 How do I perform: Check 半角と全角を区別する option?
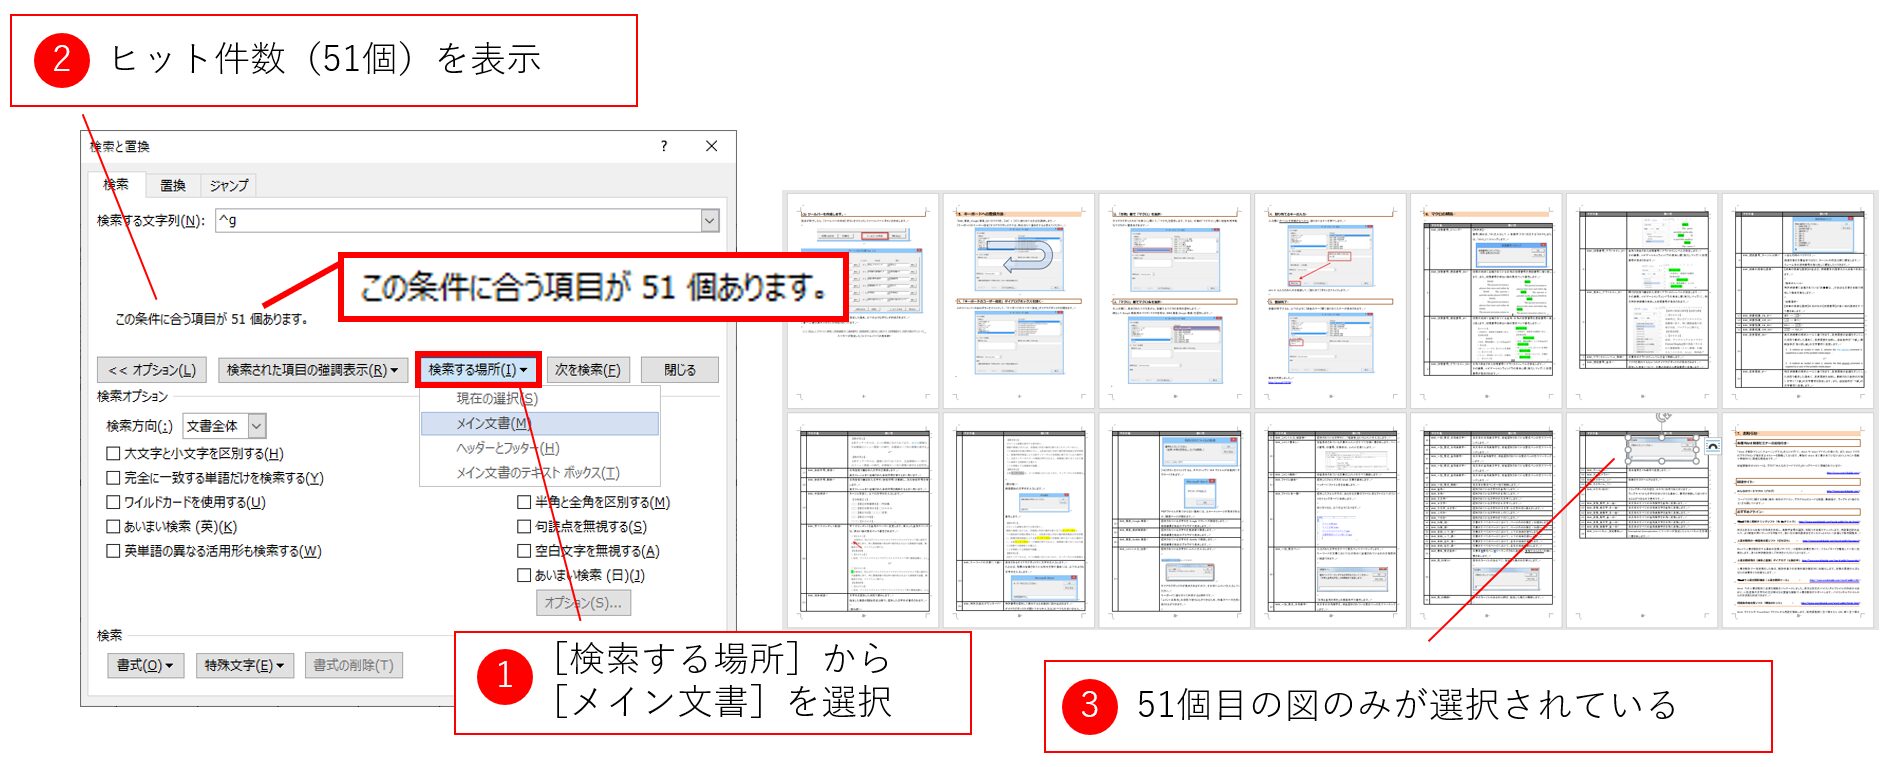[524, 502]
